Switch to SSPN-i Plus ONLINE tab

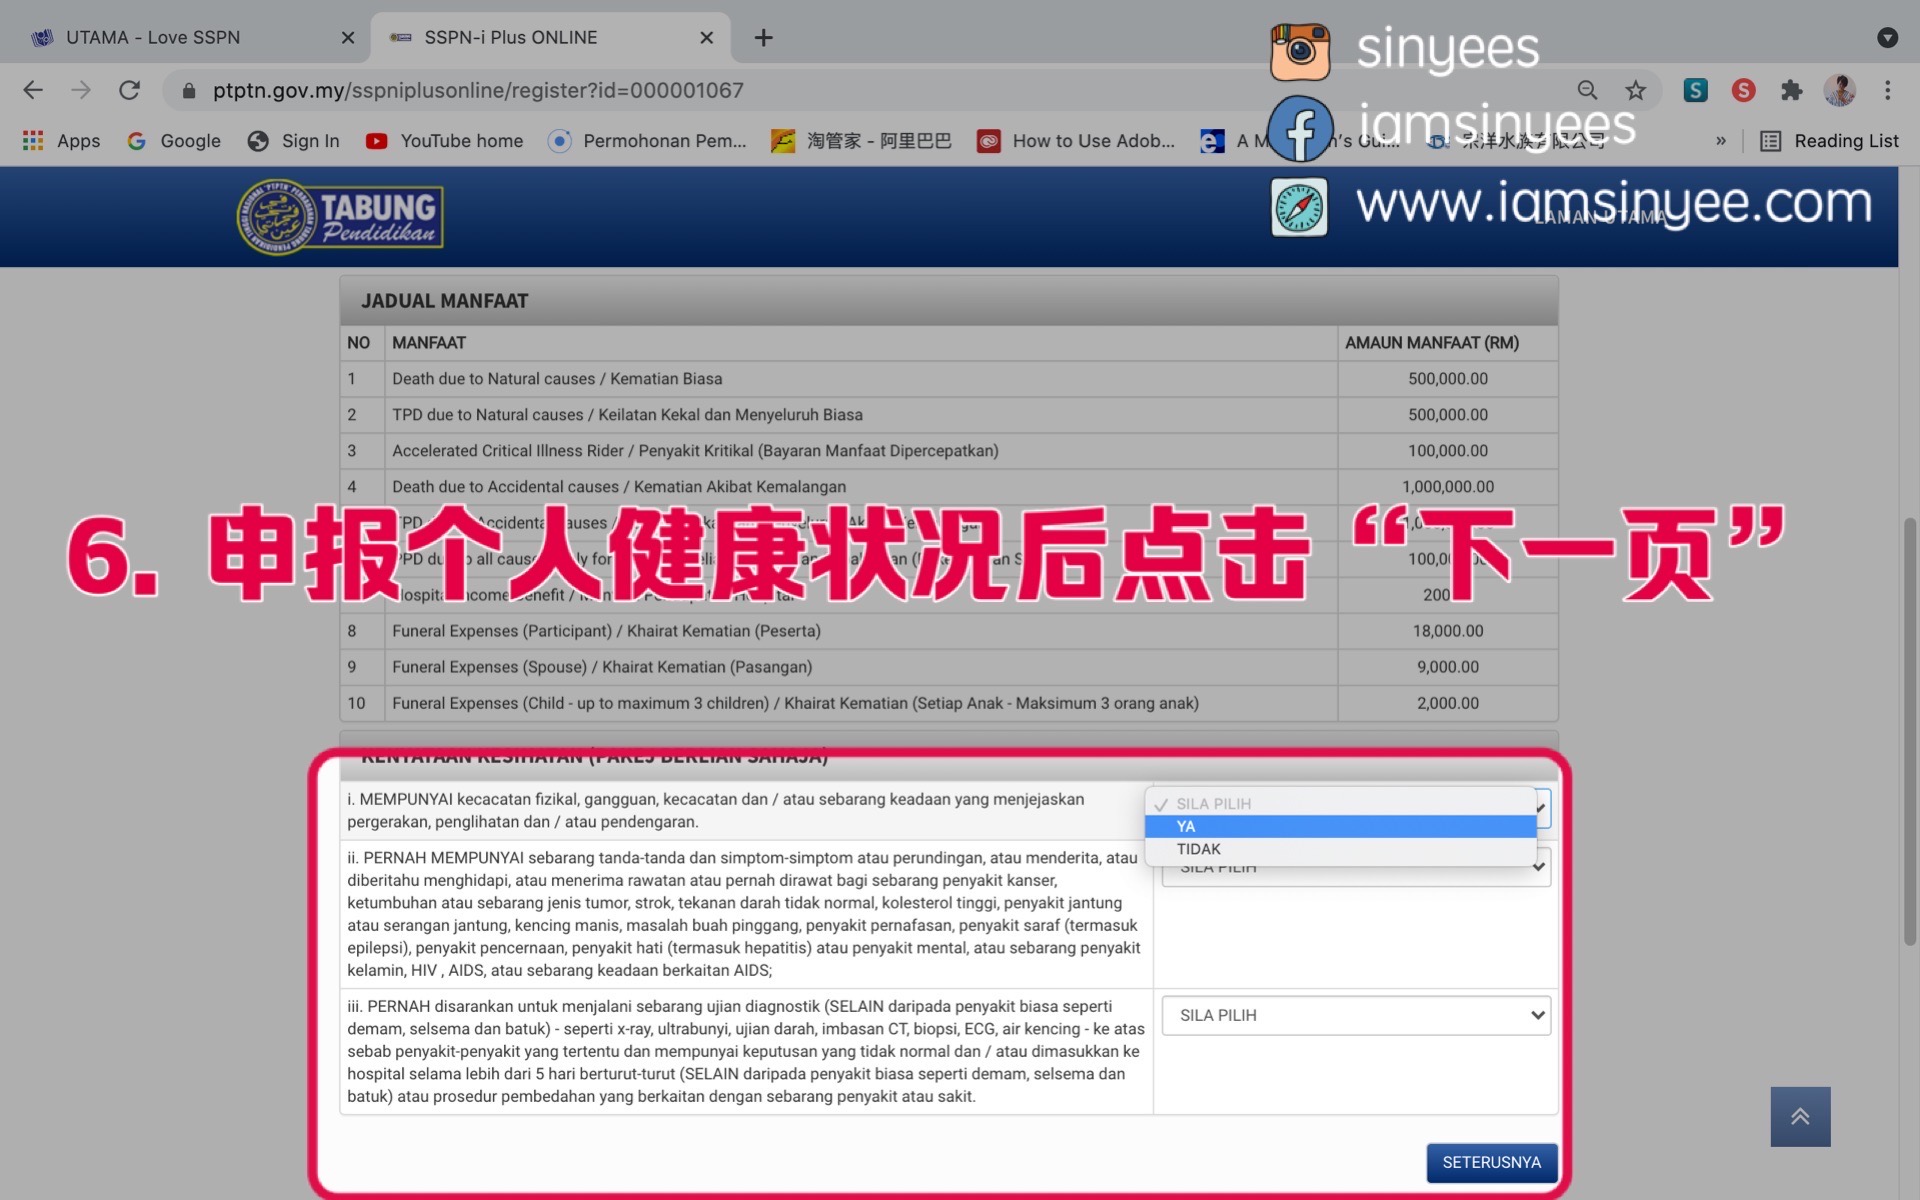click(x=550, y=38)
